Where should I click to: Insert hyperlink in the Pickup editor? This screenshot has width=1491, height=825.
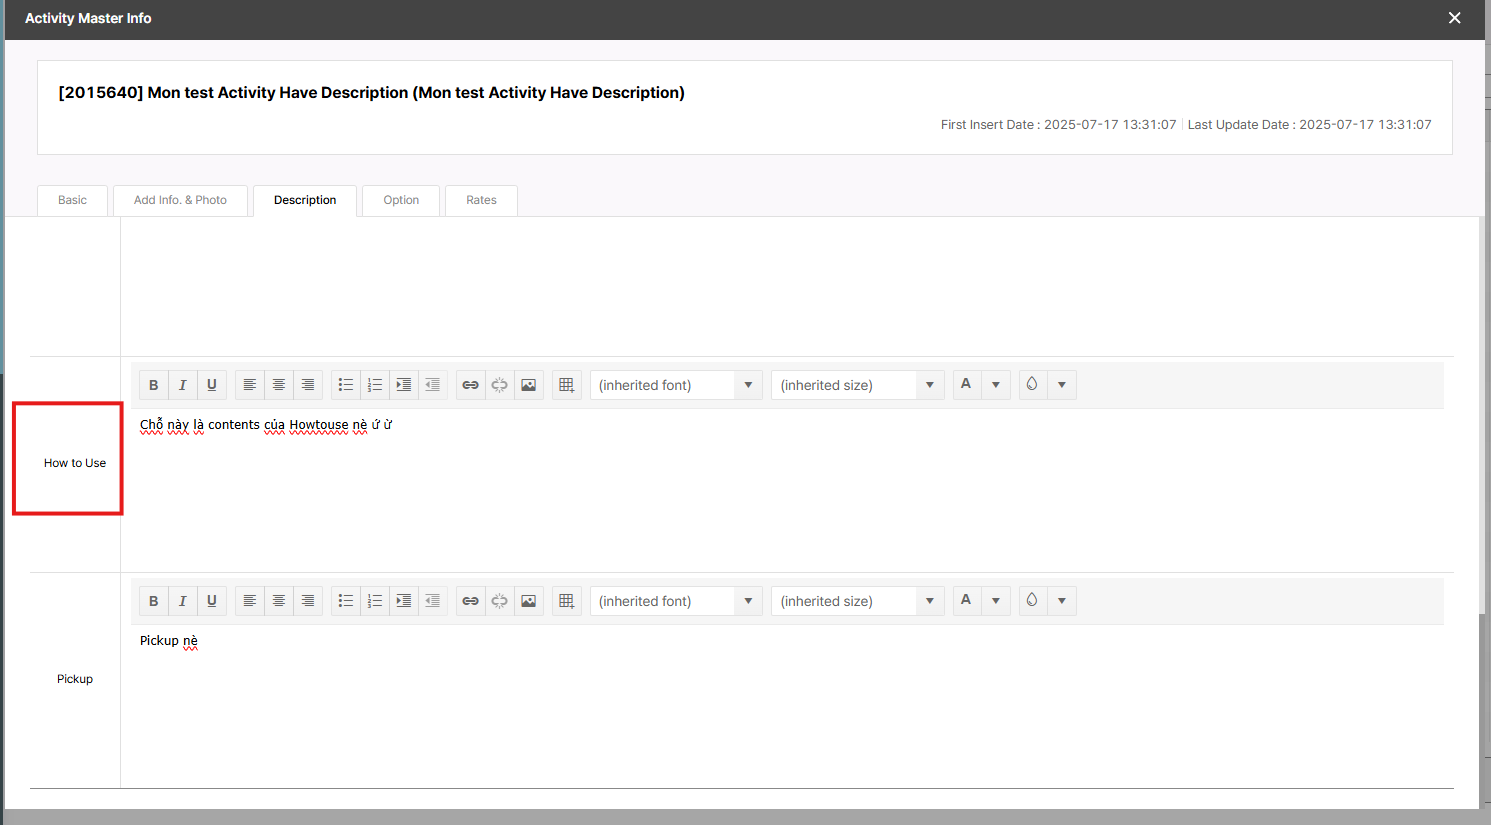(470, 601)
